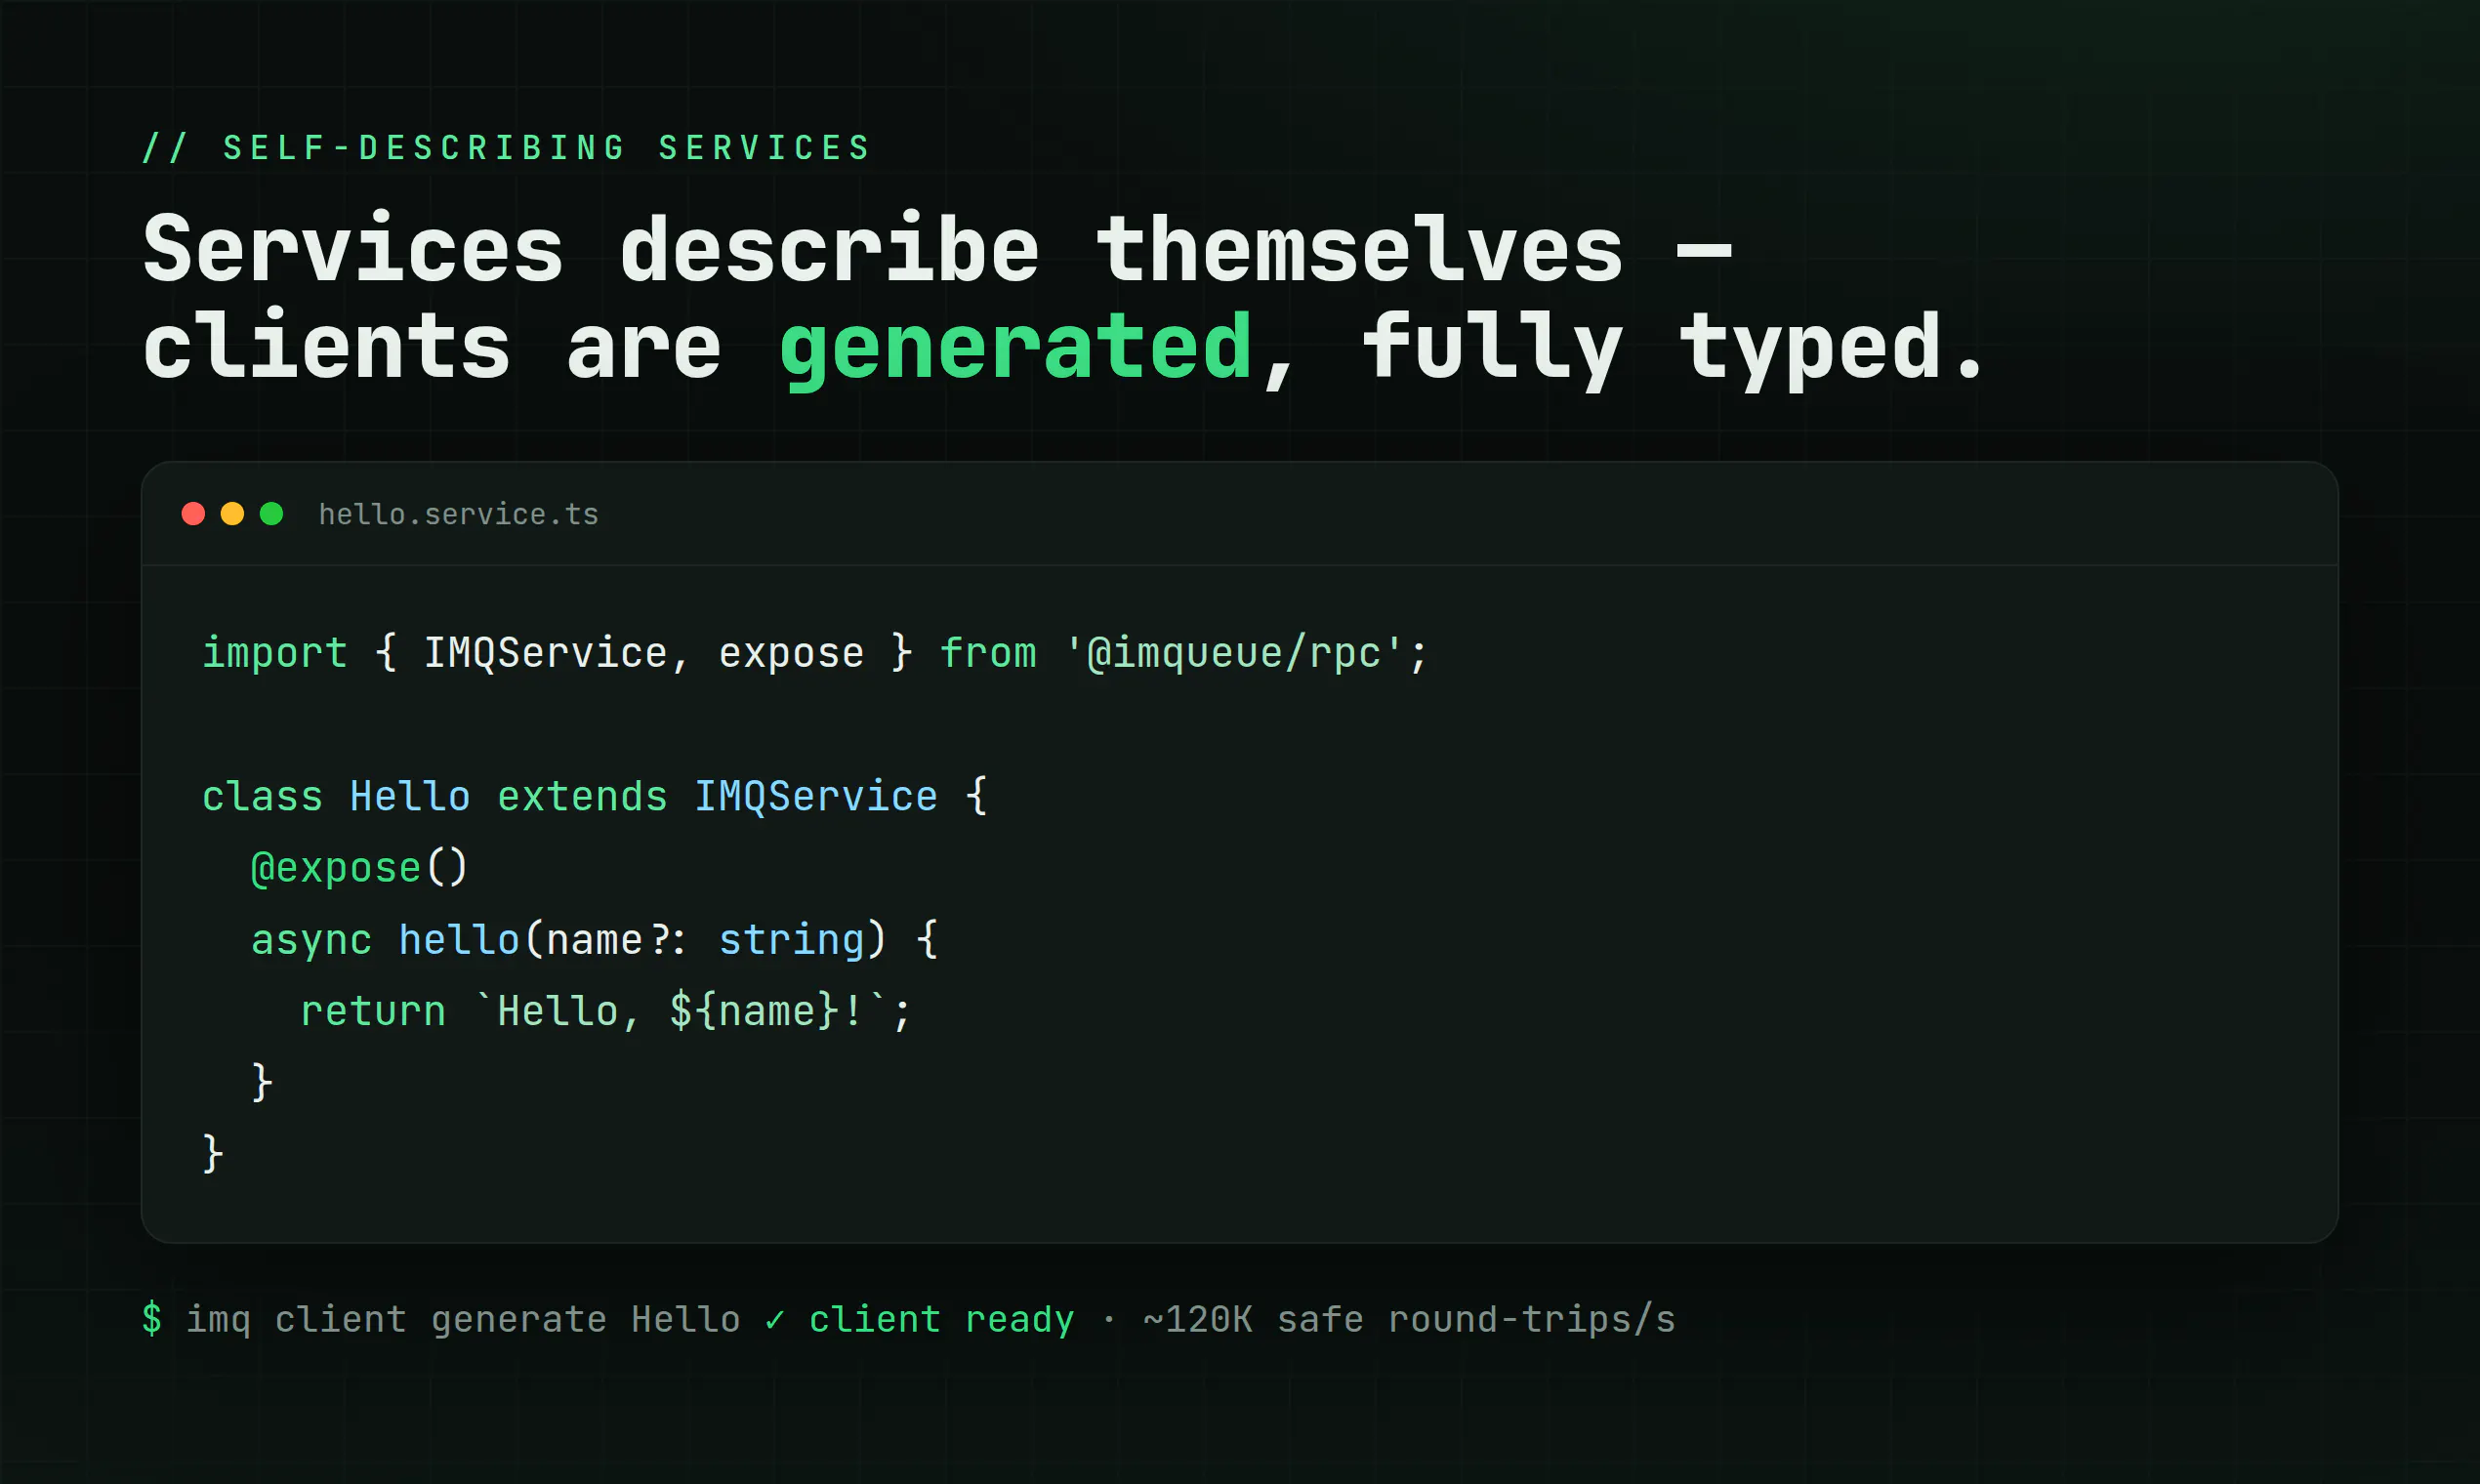Click the '@expose()' decorator line
Image resolution: width=2480 pixels, height=1484 pixels.
[x=359, y=868]
